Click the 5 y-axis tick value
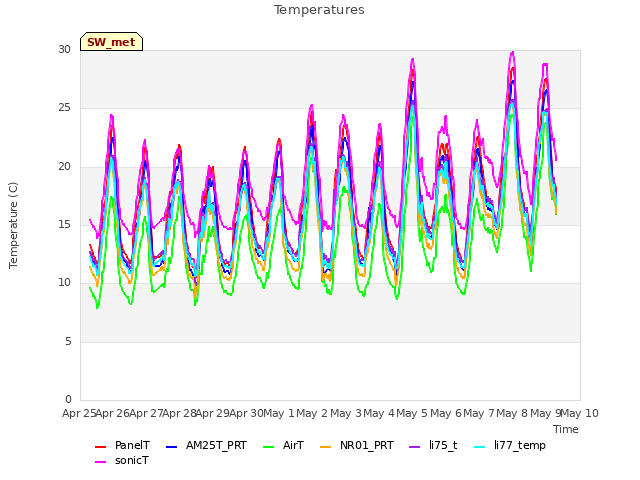 tap(68, 341)
